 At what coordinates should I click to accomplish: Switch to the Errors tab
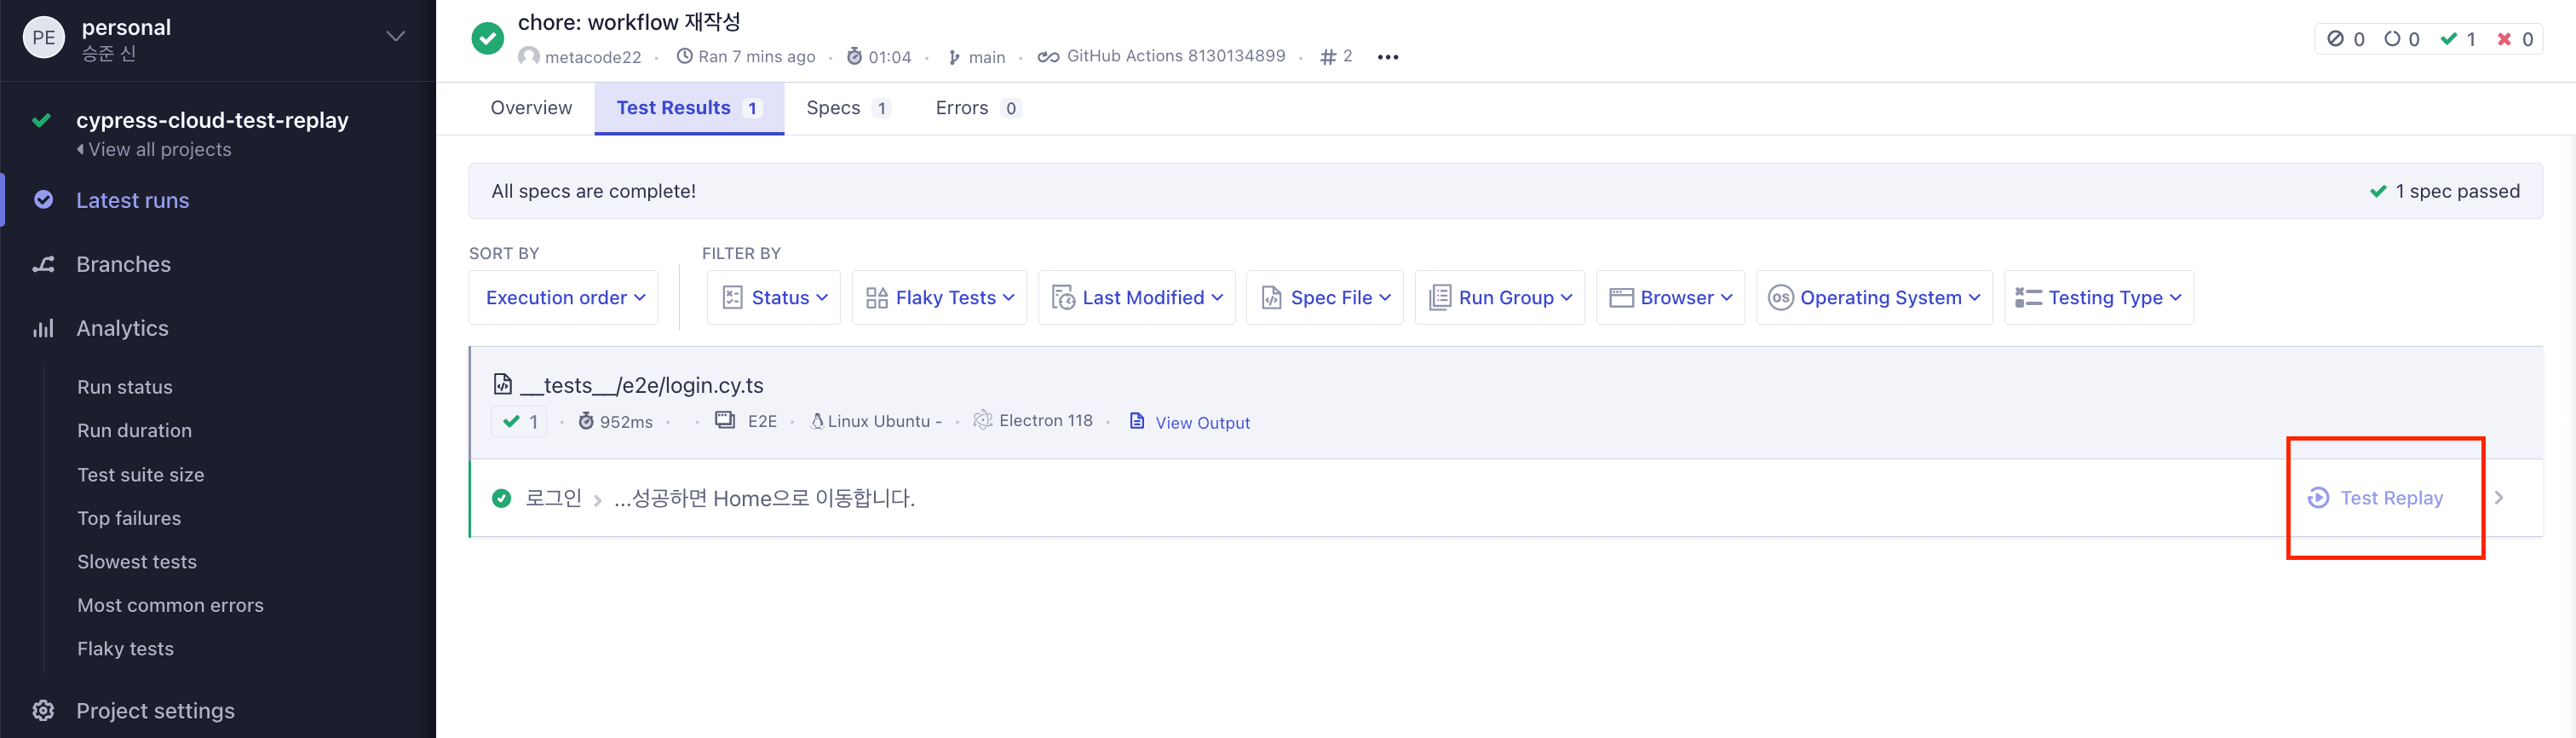click(977, 108)
